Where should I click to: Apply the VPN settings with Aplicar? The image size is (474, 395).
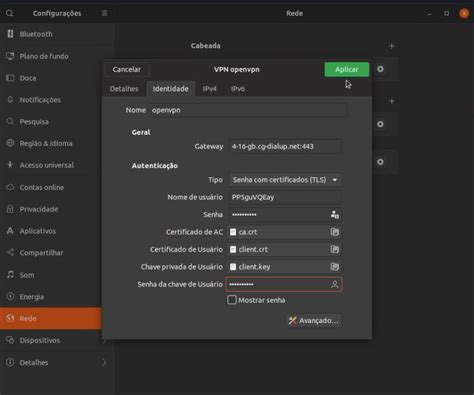tap(347, 69)
